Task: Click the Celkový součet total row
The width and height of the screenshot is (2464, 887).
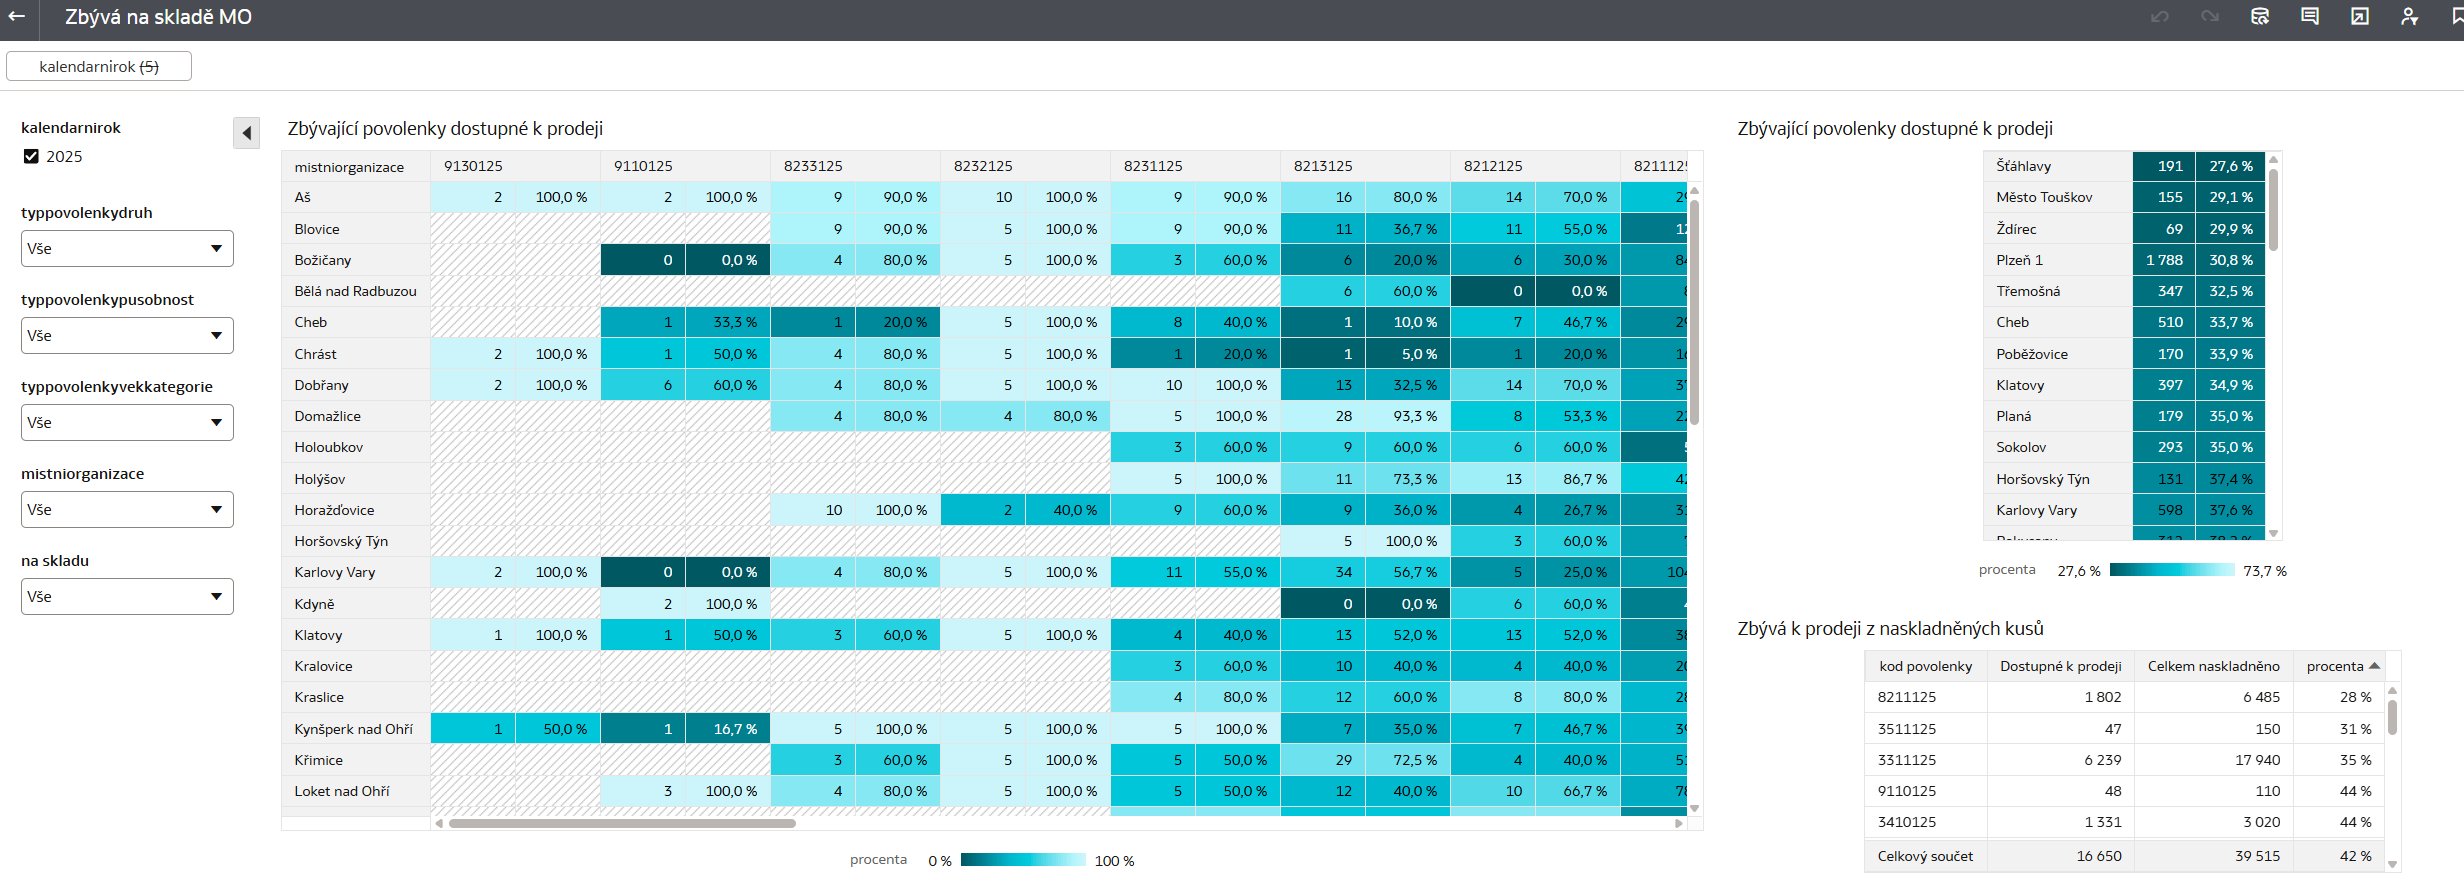Action: (2125, 856)
